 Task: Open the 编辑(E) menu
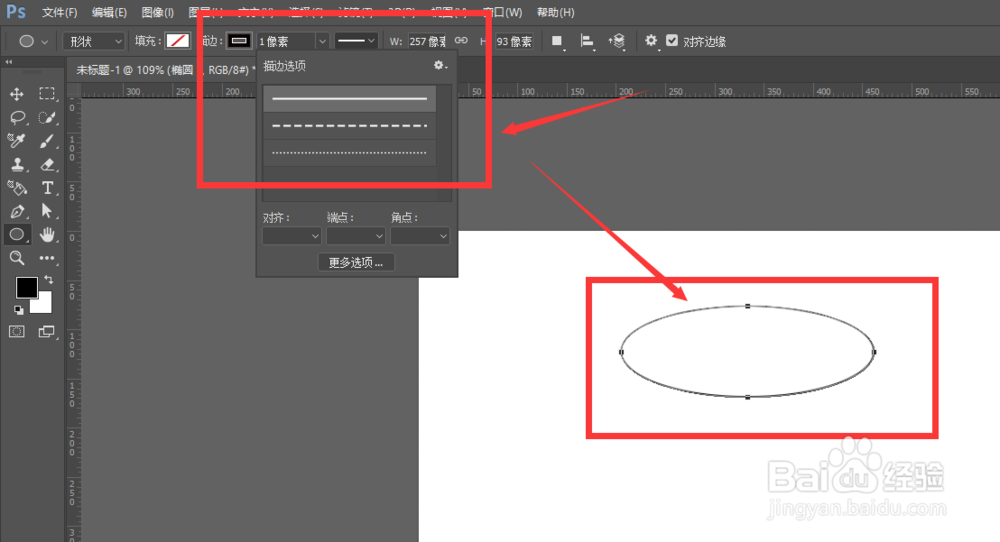(x=109, y=12)
